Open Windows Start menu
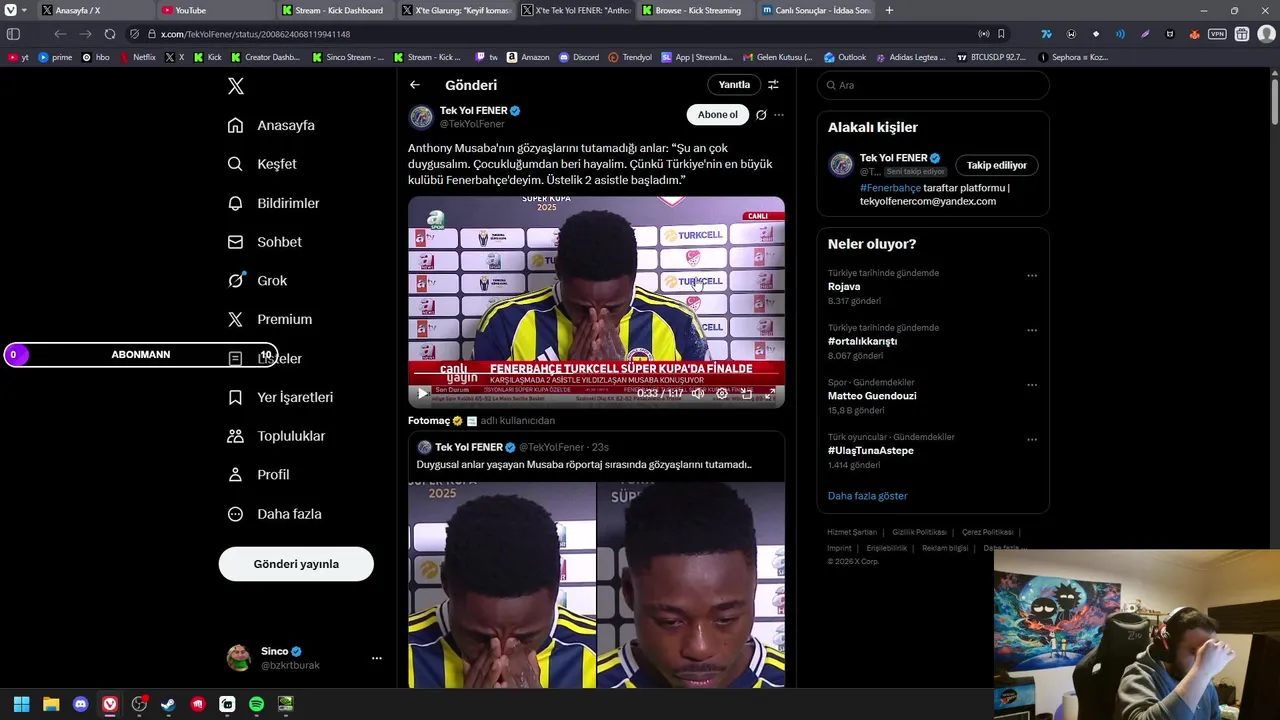 click(21, 704)
